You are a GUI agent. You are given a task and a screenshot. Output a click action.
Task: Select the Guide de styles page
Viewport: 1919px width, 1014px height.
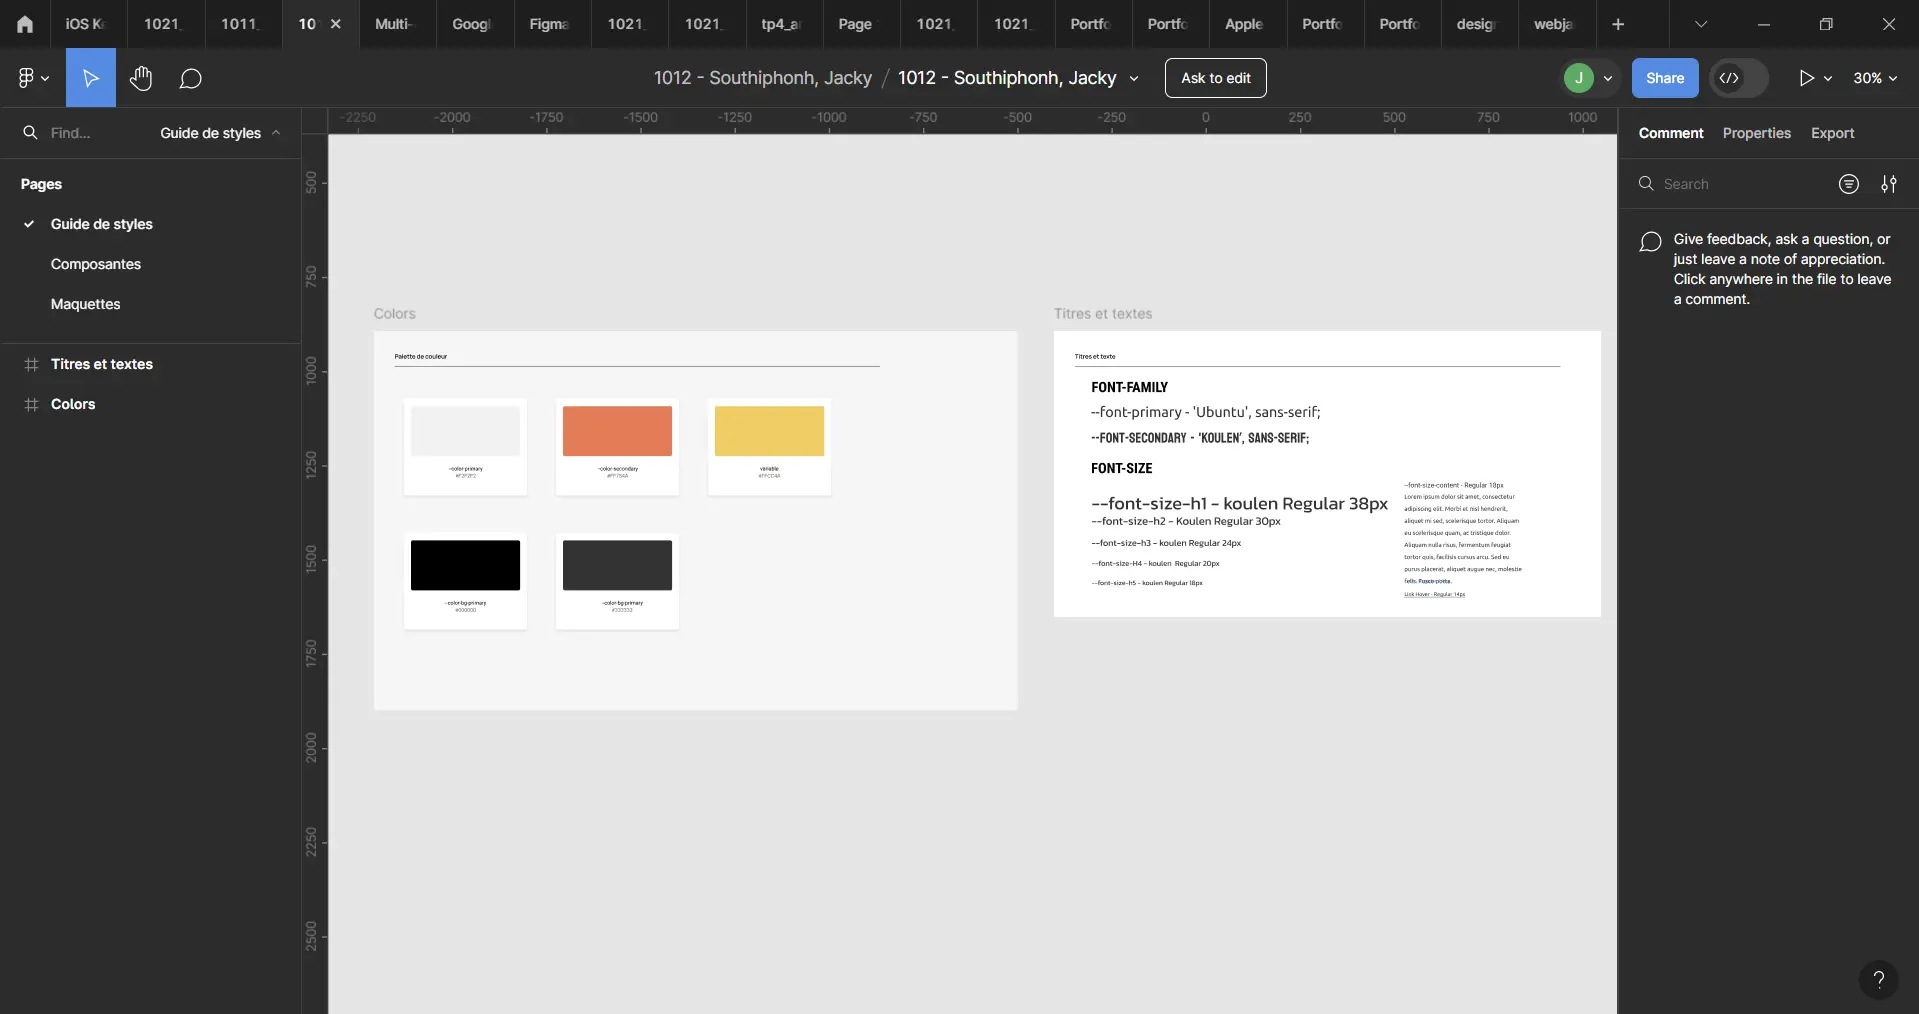tap(102, 224)
